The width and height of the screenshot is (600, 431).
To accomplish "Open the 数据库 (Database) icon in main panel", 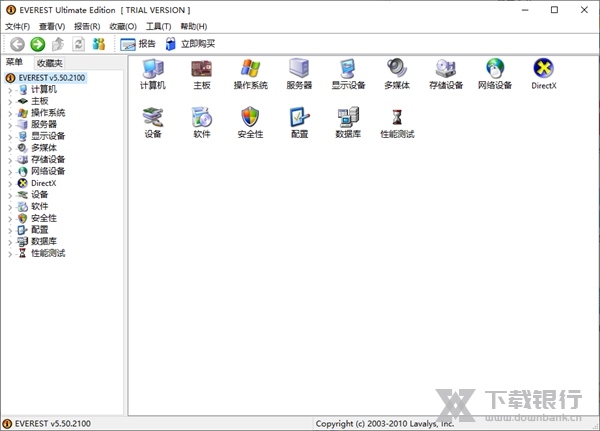I will (x=348, y=118).
